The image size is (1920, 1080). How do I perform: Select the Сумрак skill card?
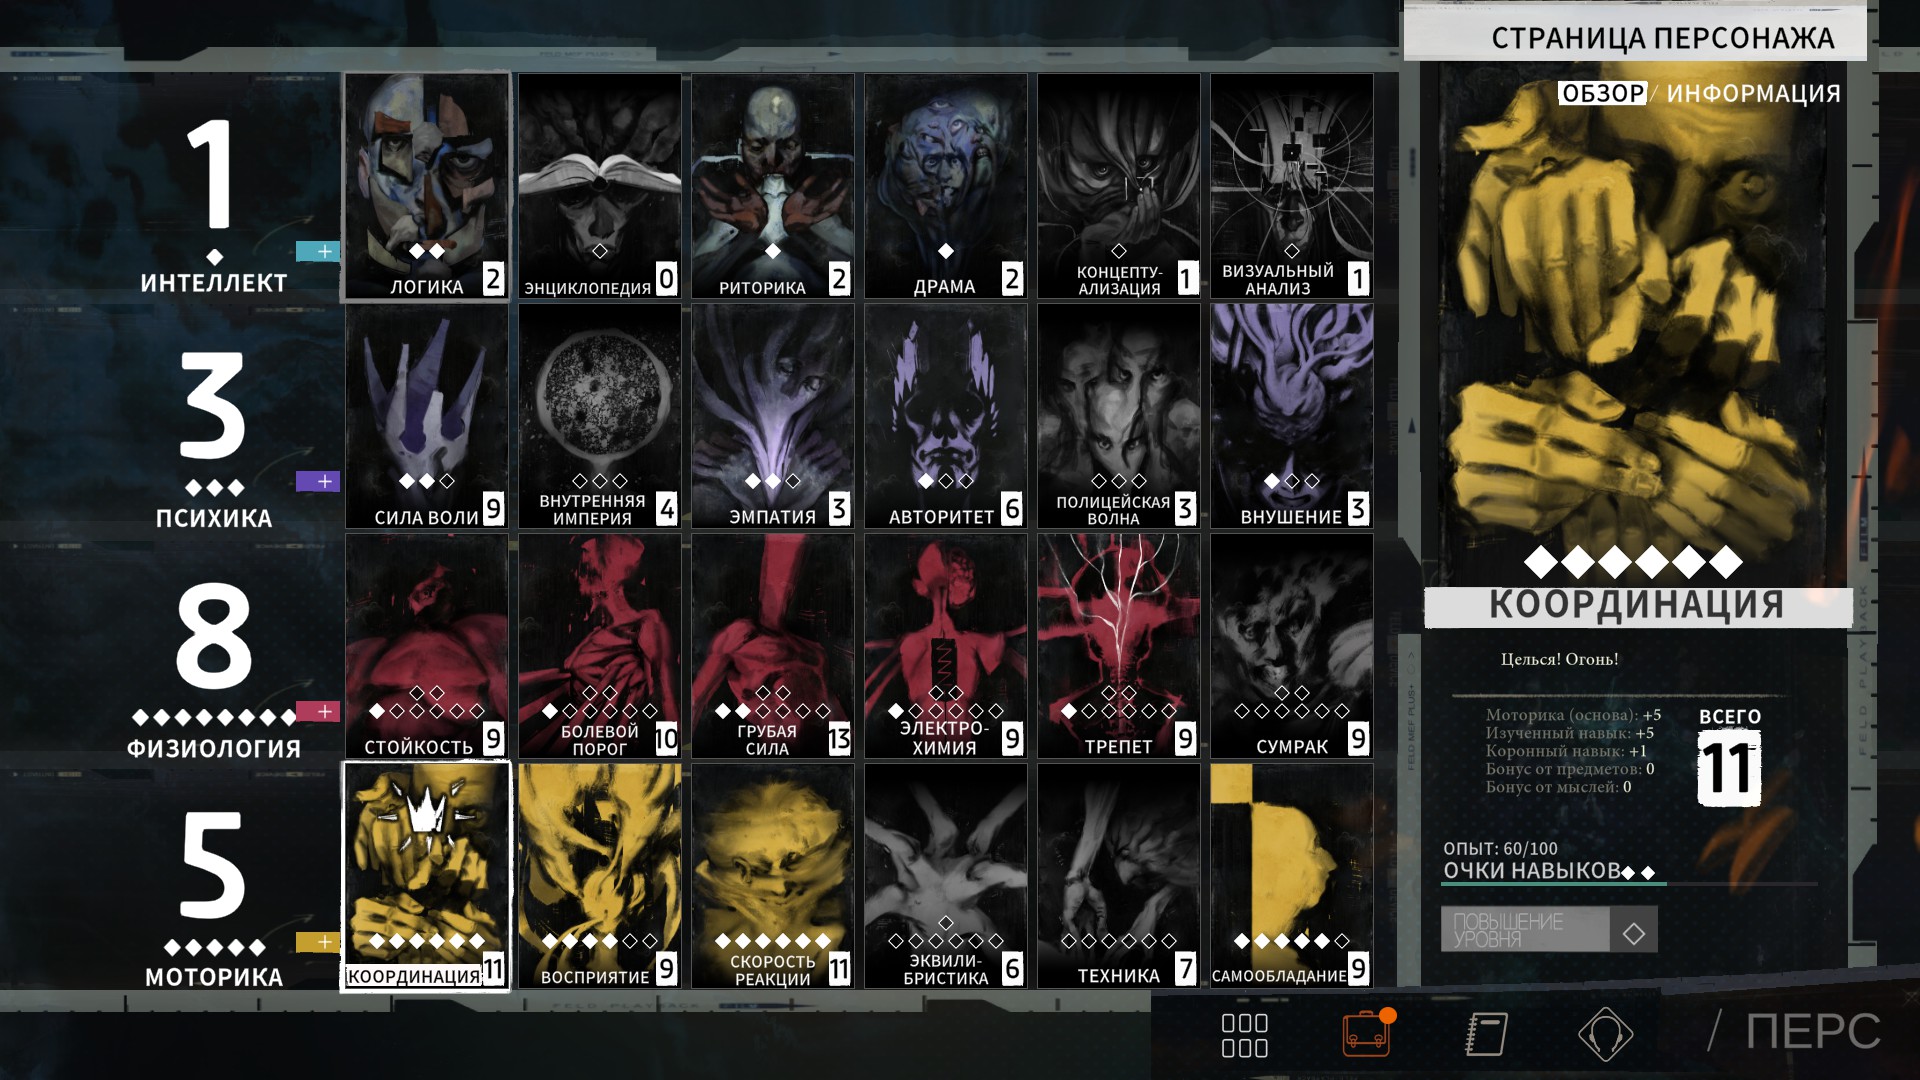coord(1292,646)
